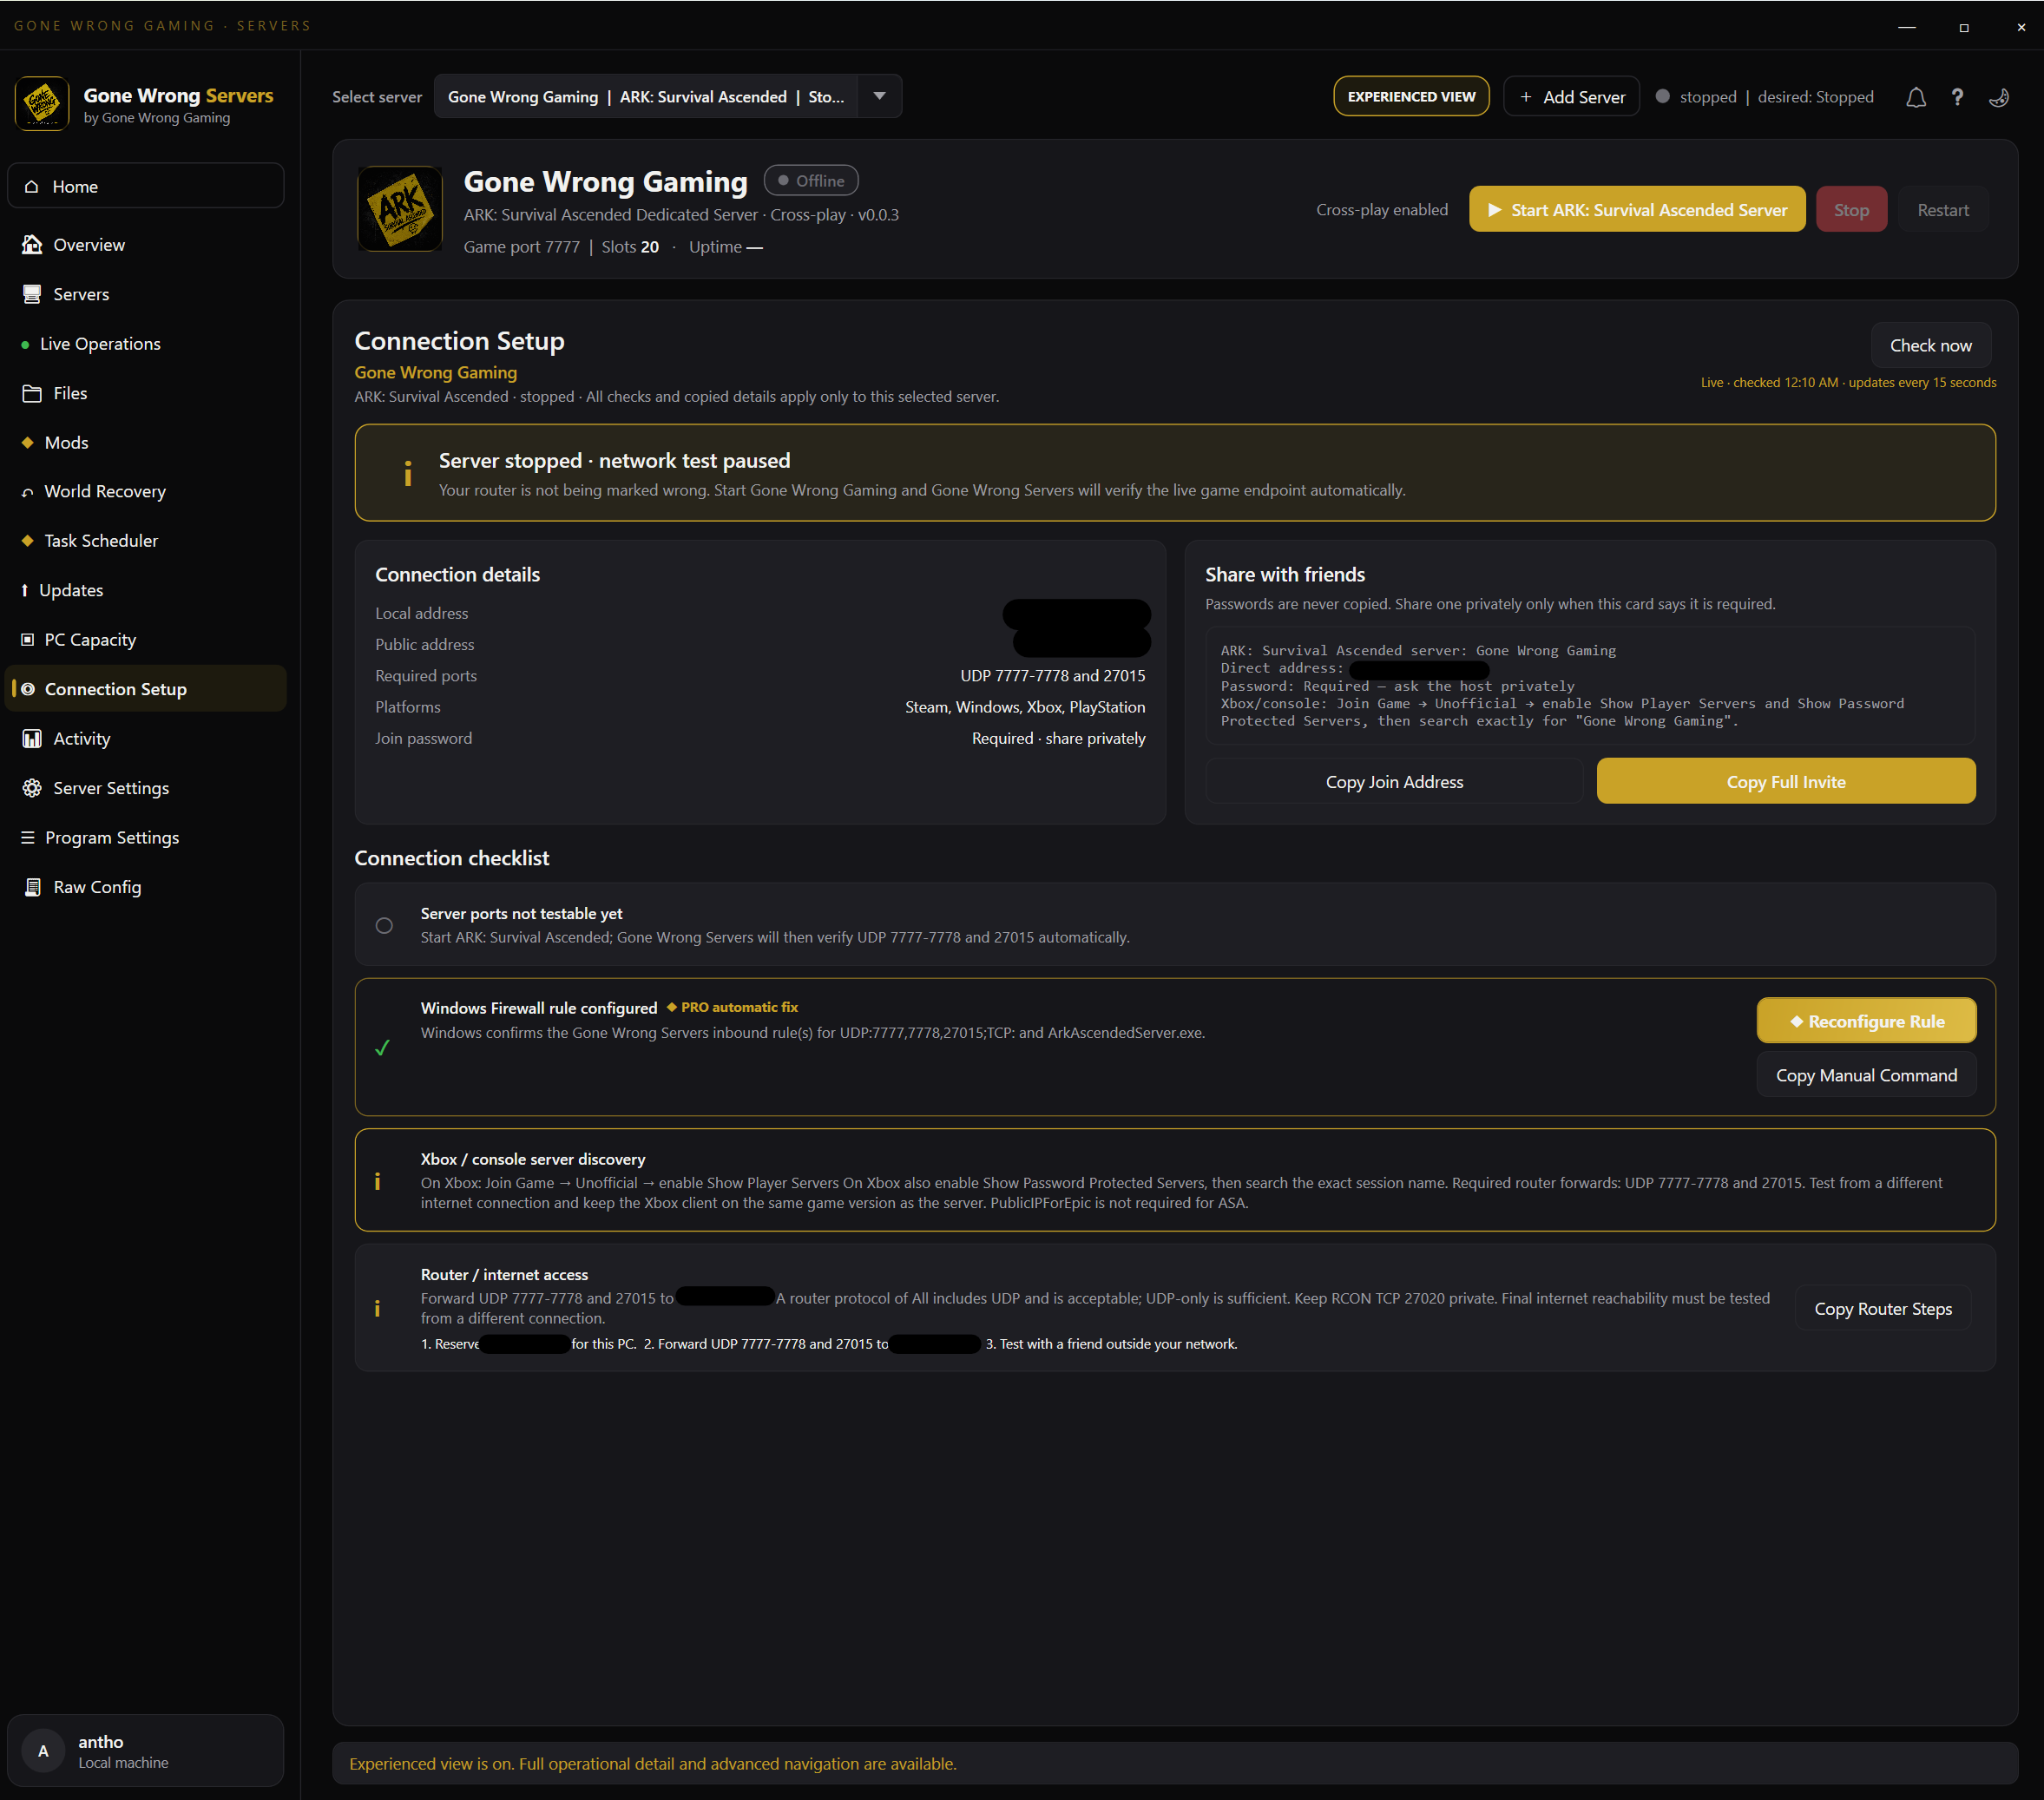Click the Gone Wrong Servers logo
Image resolution: width=2044 pixels, height=1800 pixels.
42,103
